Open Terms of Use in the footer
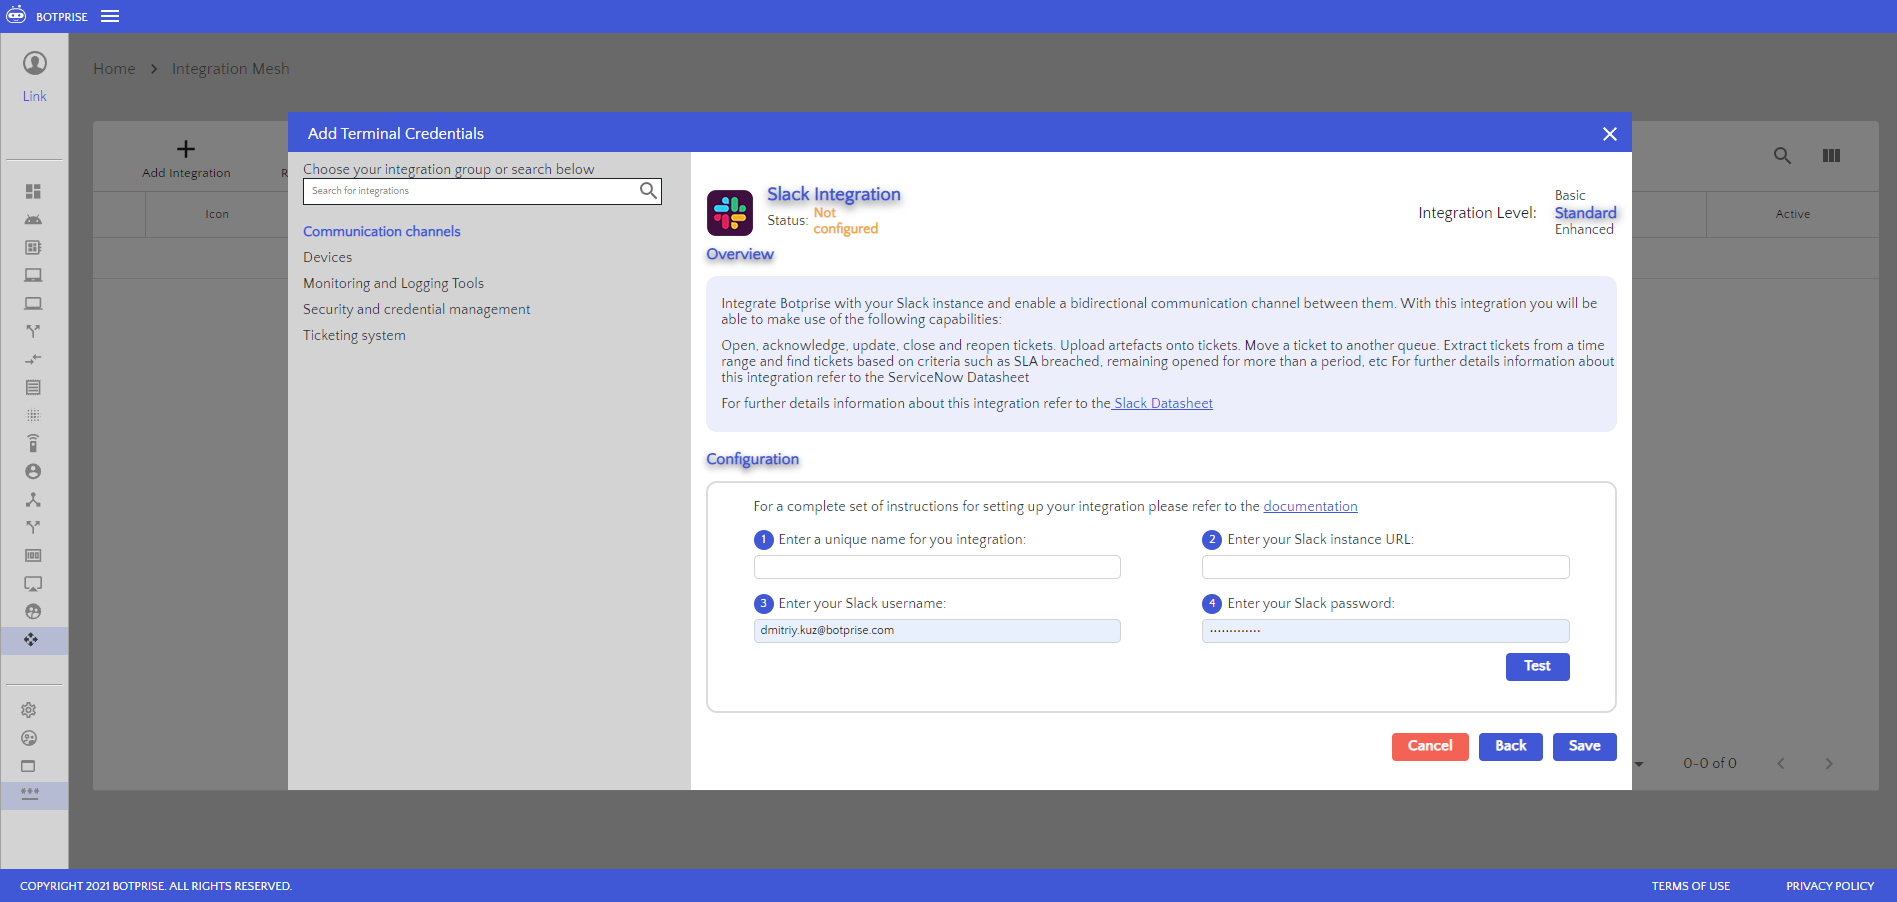Screen dimensions: 1897x902 coord(1690,886)
